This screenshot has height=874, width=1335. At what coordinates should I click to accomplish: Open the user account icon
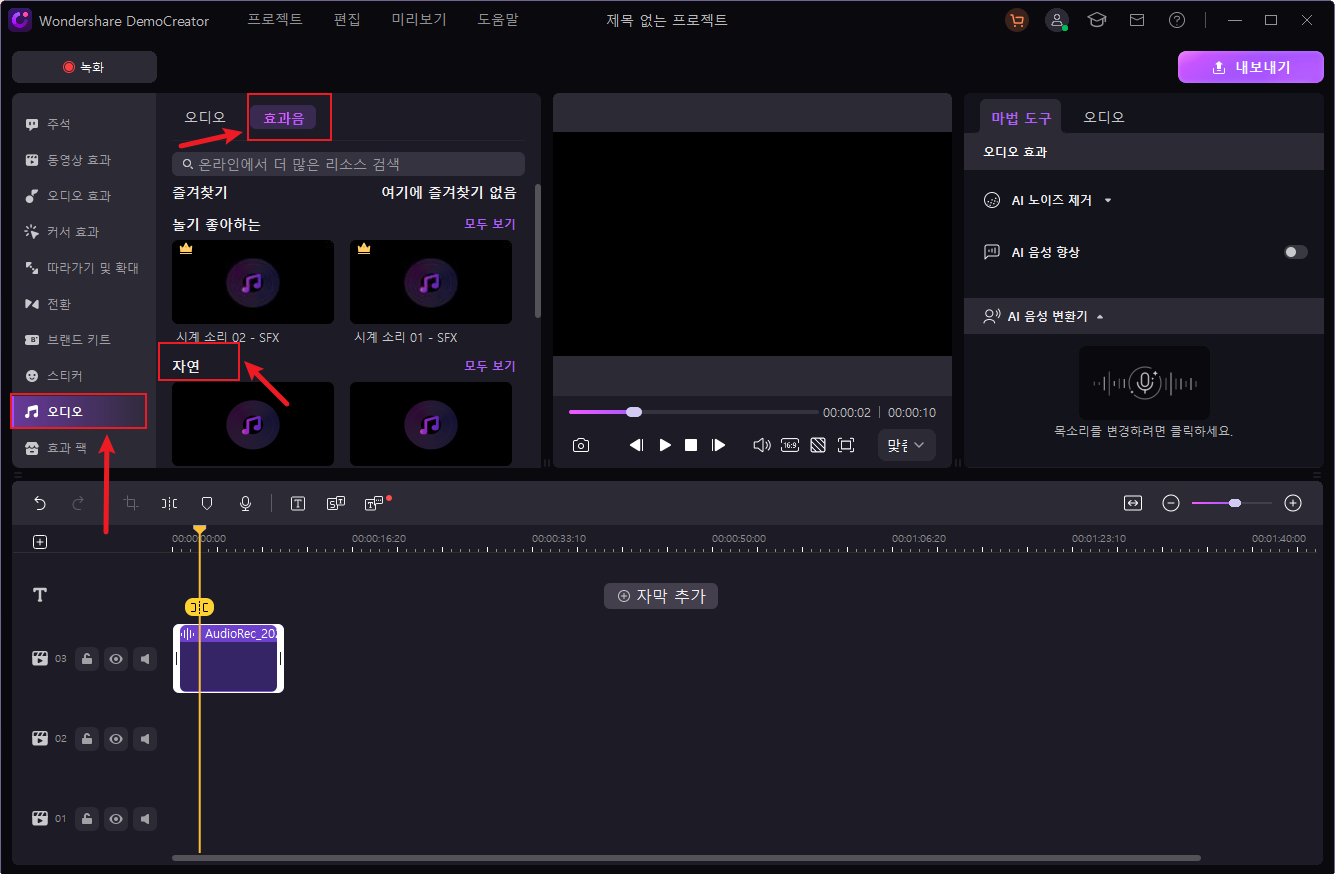[1057, 20]
